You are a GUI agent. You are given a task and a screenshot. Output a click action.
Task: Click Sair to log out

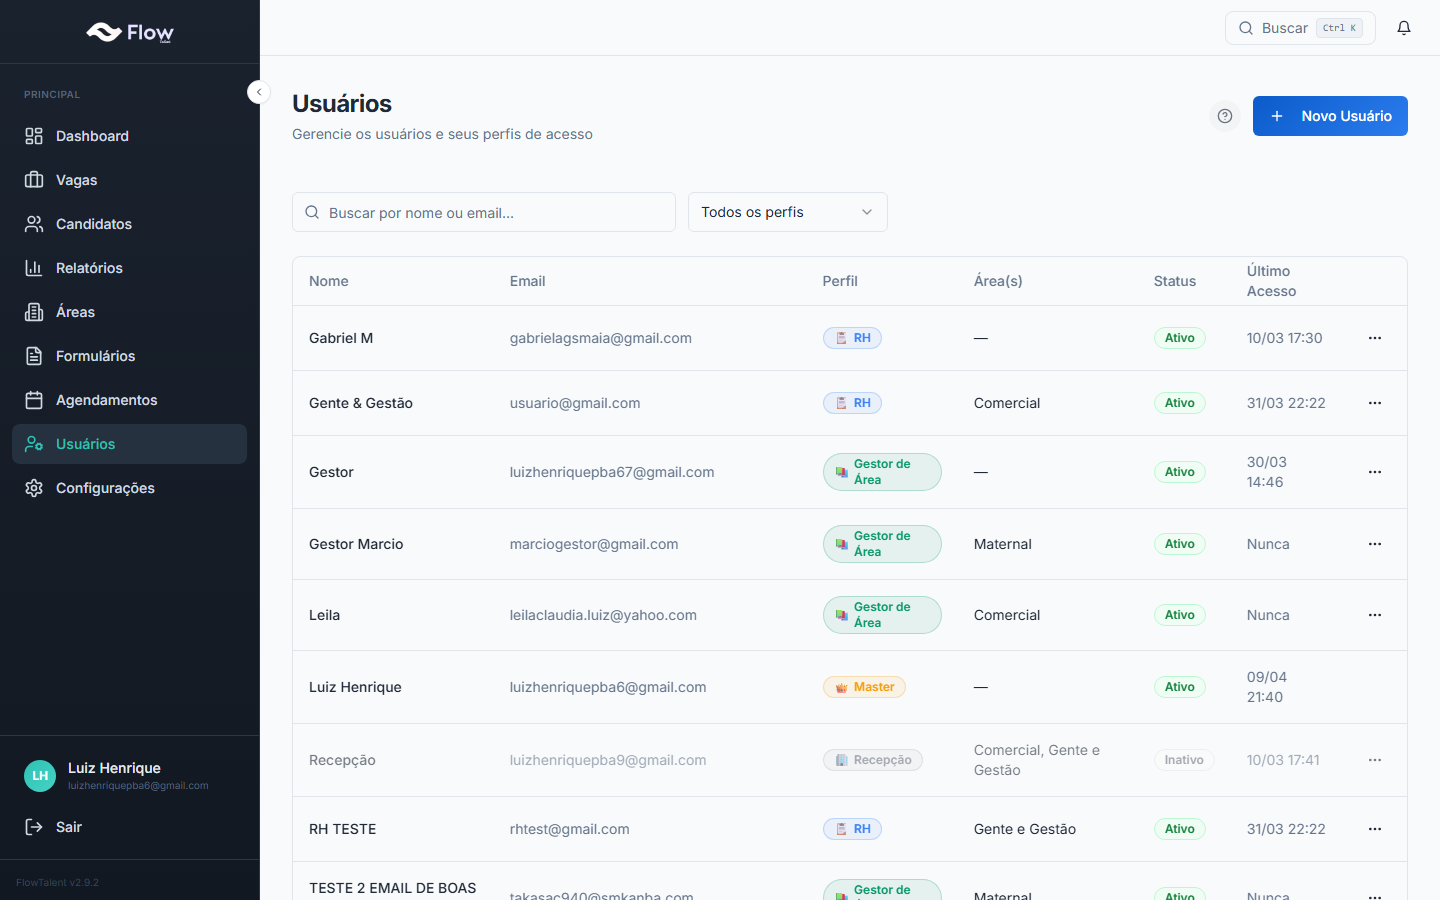68,827
